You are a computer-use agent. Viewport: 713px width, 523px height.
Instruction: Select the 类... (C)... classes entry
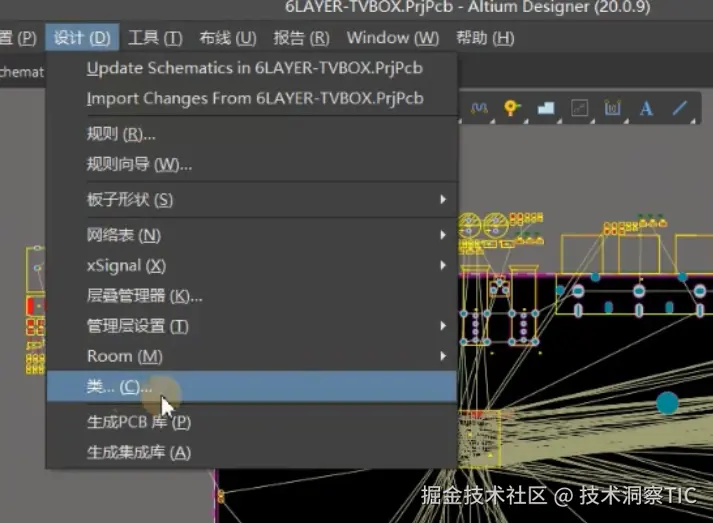click(x=251, y=387)
